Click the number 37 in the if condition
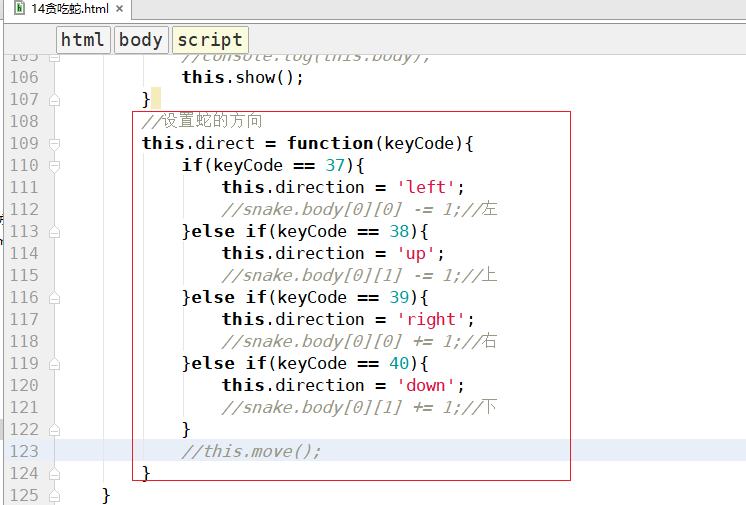The width and height of the screenshot is (746, 505). click(x=336, y=165)
